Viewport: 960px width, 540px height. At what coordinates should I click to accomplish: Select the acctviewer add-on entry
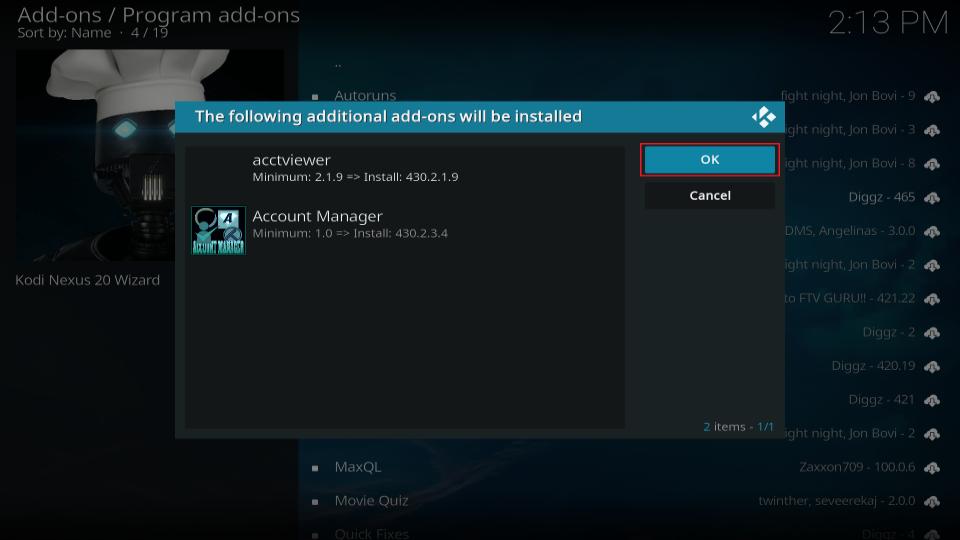tap(405, 168)
